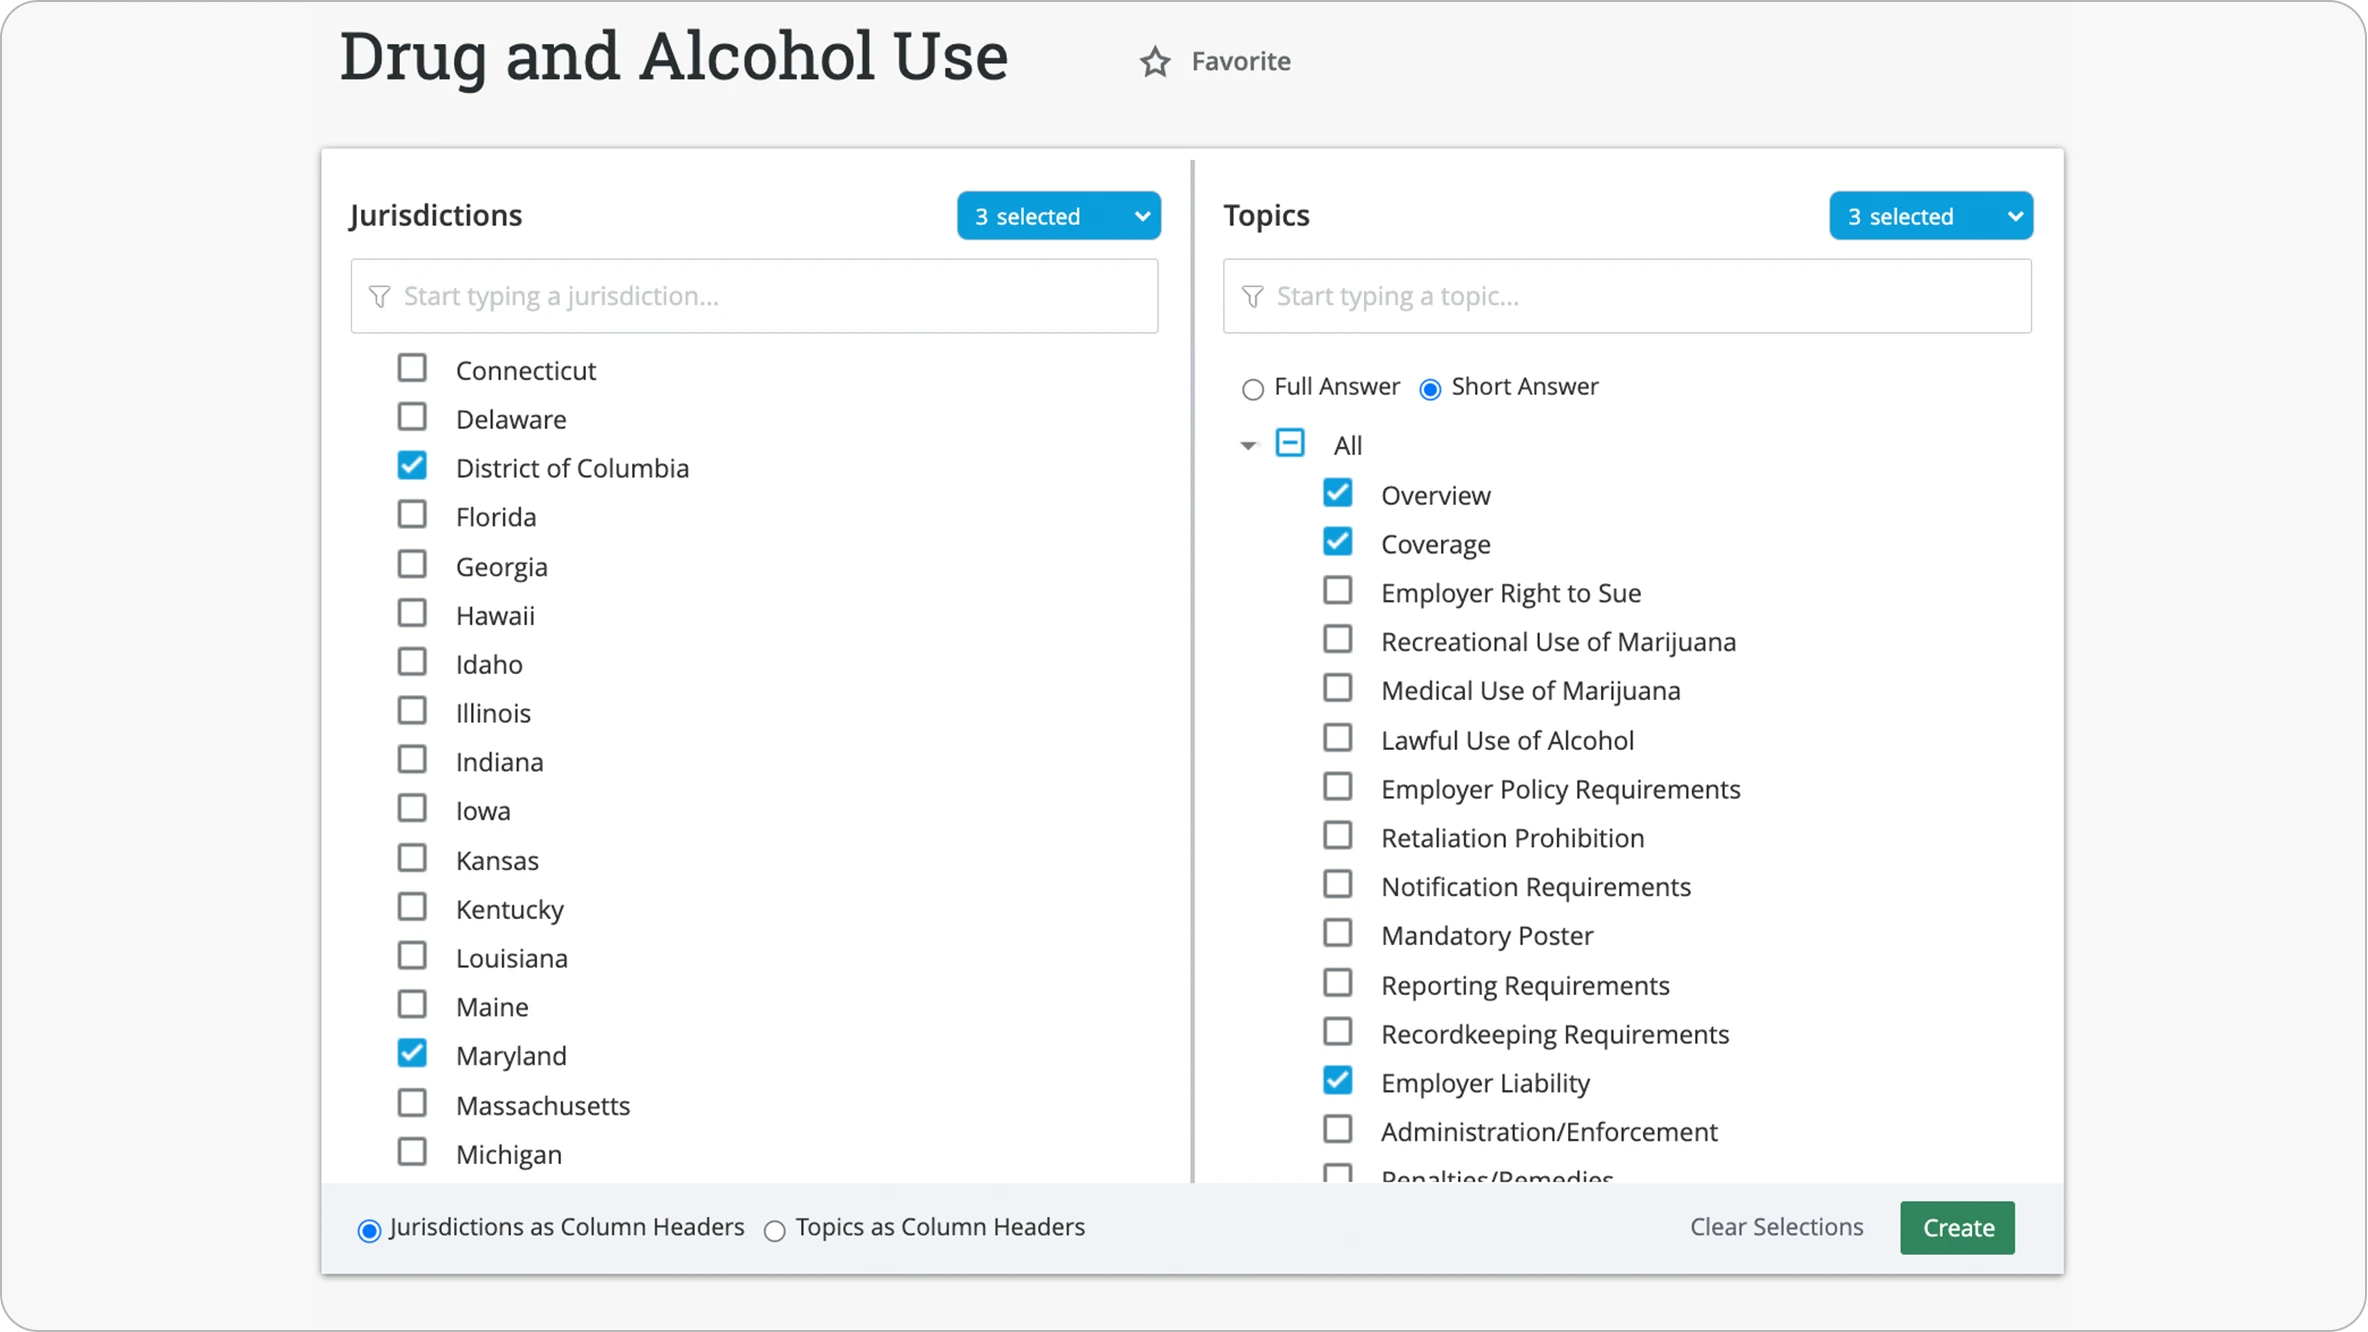The height and width of the screenshot is (1332, 2368).
Task: Enable the Medical Use of Marijuana topic
Action: 1337,687
